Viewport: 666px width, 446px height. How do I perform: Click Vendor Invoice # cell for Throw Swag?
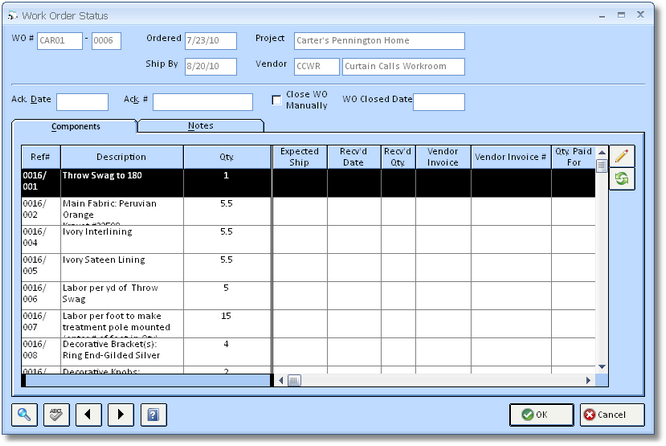point(511,183)
